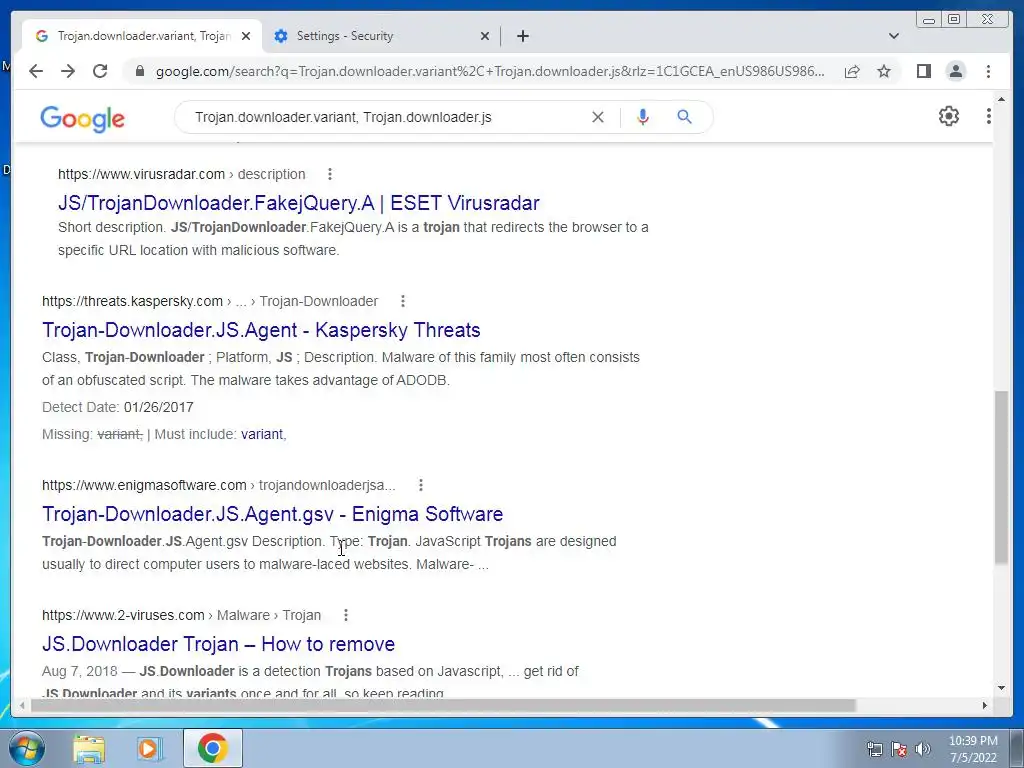View site info via the padlock icon

139,71
